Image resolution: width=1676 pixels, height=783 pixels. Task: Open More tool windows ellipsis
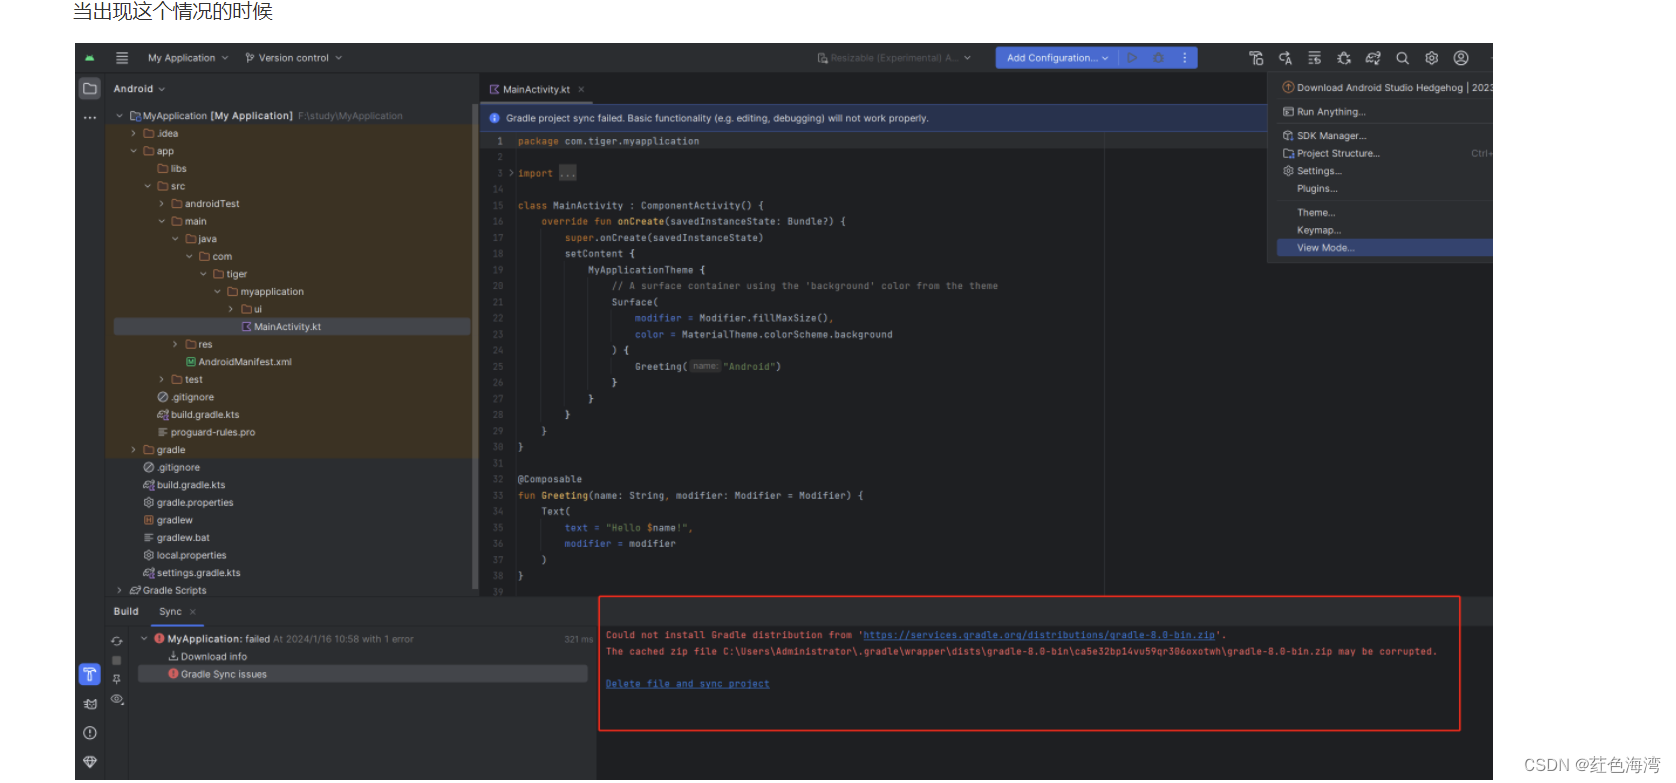click(x=90, y=118)
